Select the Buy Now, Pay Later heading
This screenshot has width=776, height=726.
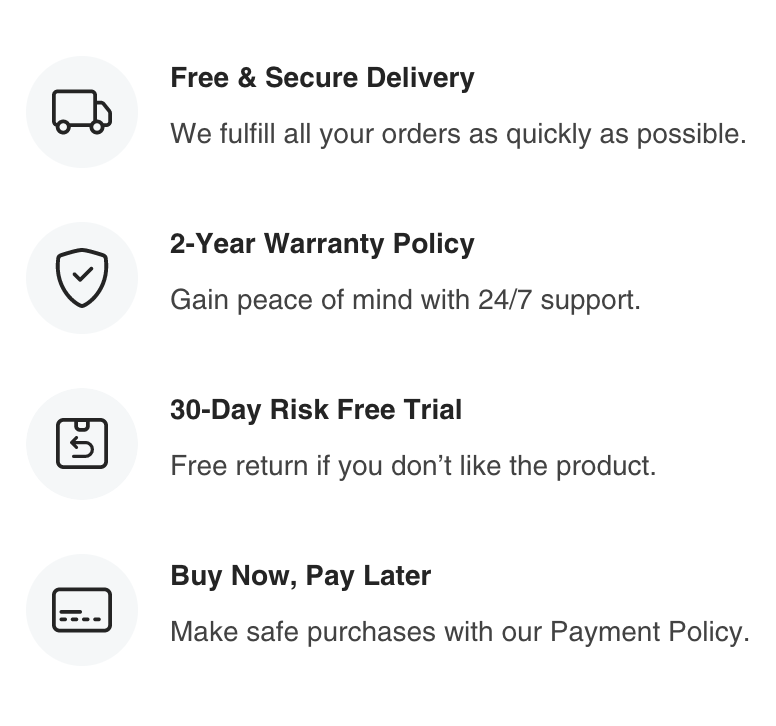point(300,576)
